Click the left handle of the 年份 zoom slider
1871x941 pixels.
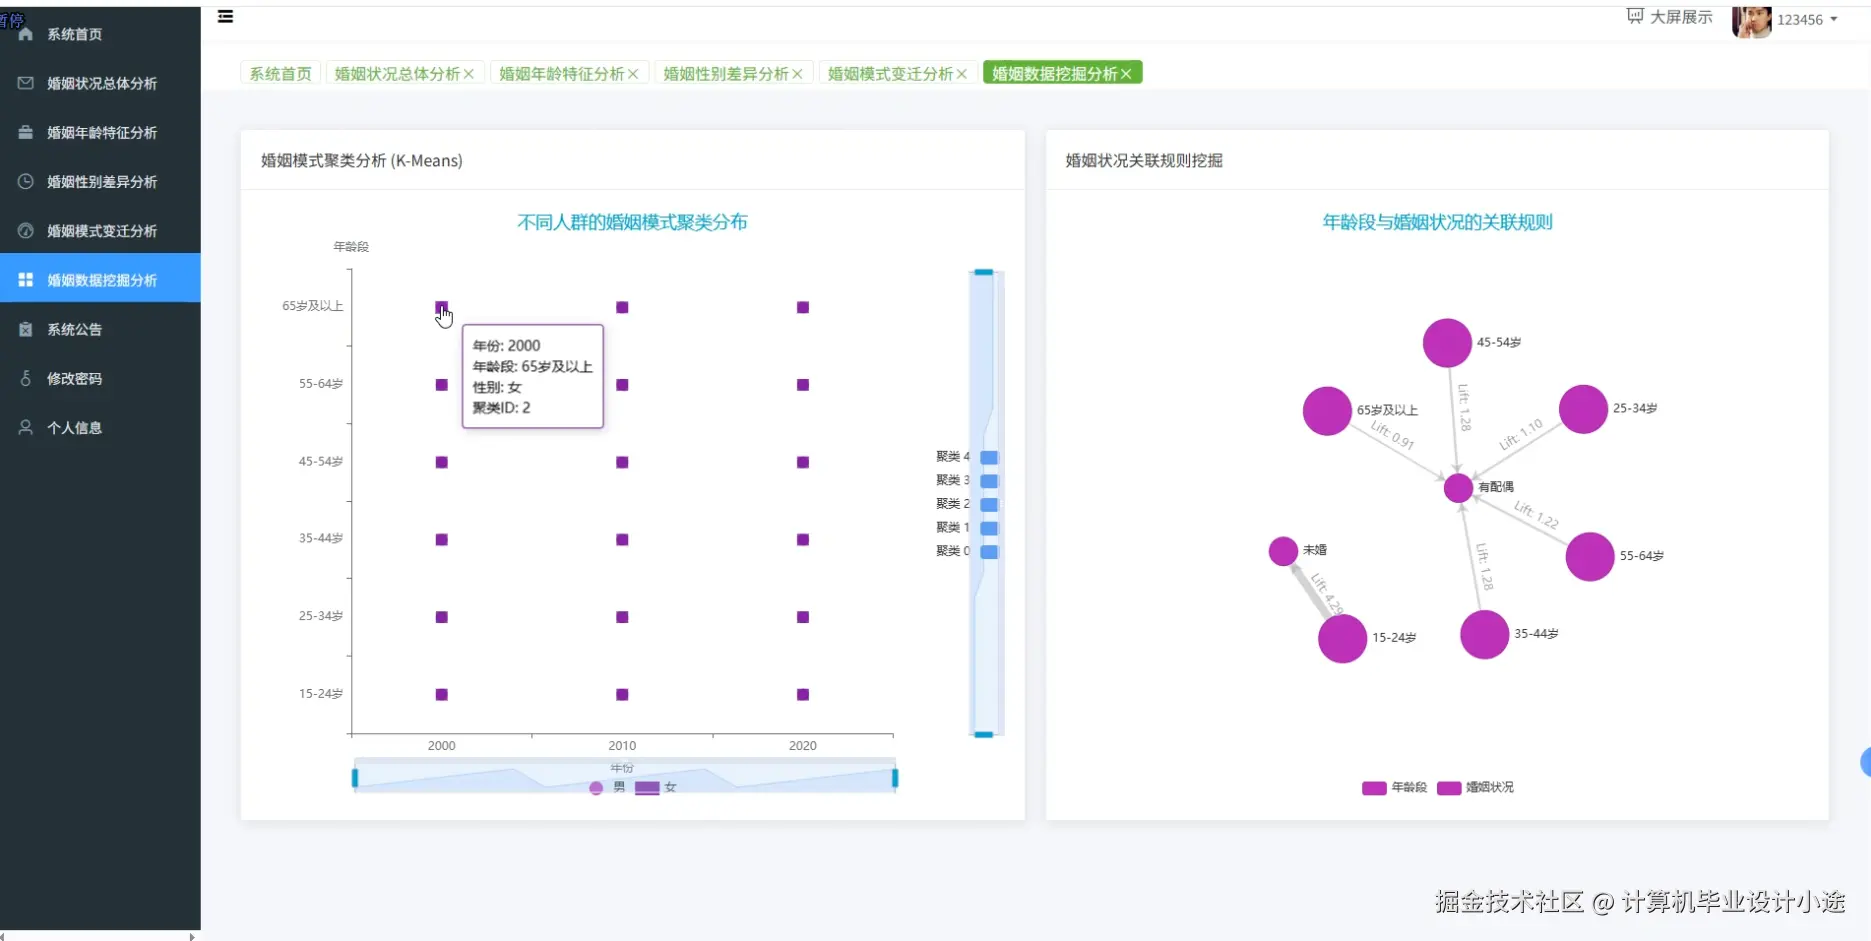point(355,778)
